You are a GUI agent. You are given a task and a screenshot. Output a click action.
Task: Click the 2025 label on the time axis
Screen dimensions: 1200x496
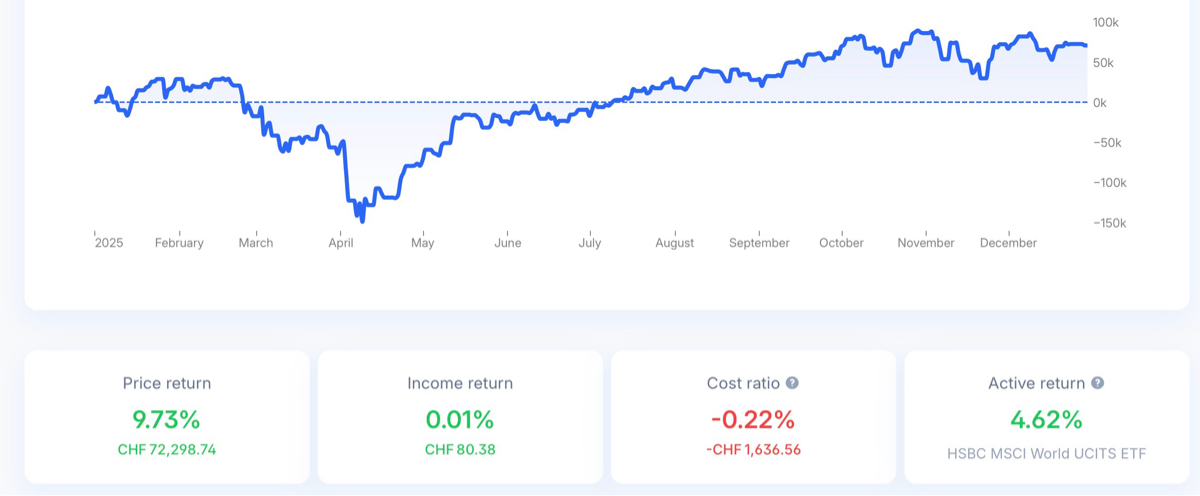(x=109, y=243)
